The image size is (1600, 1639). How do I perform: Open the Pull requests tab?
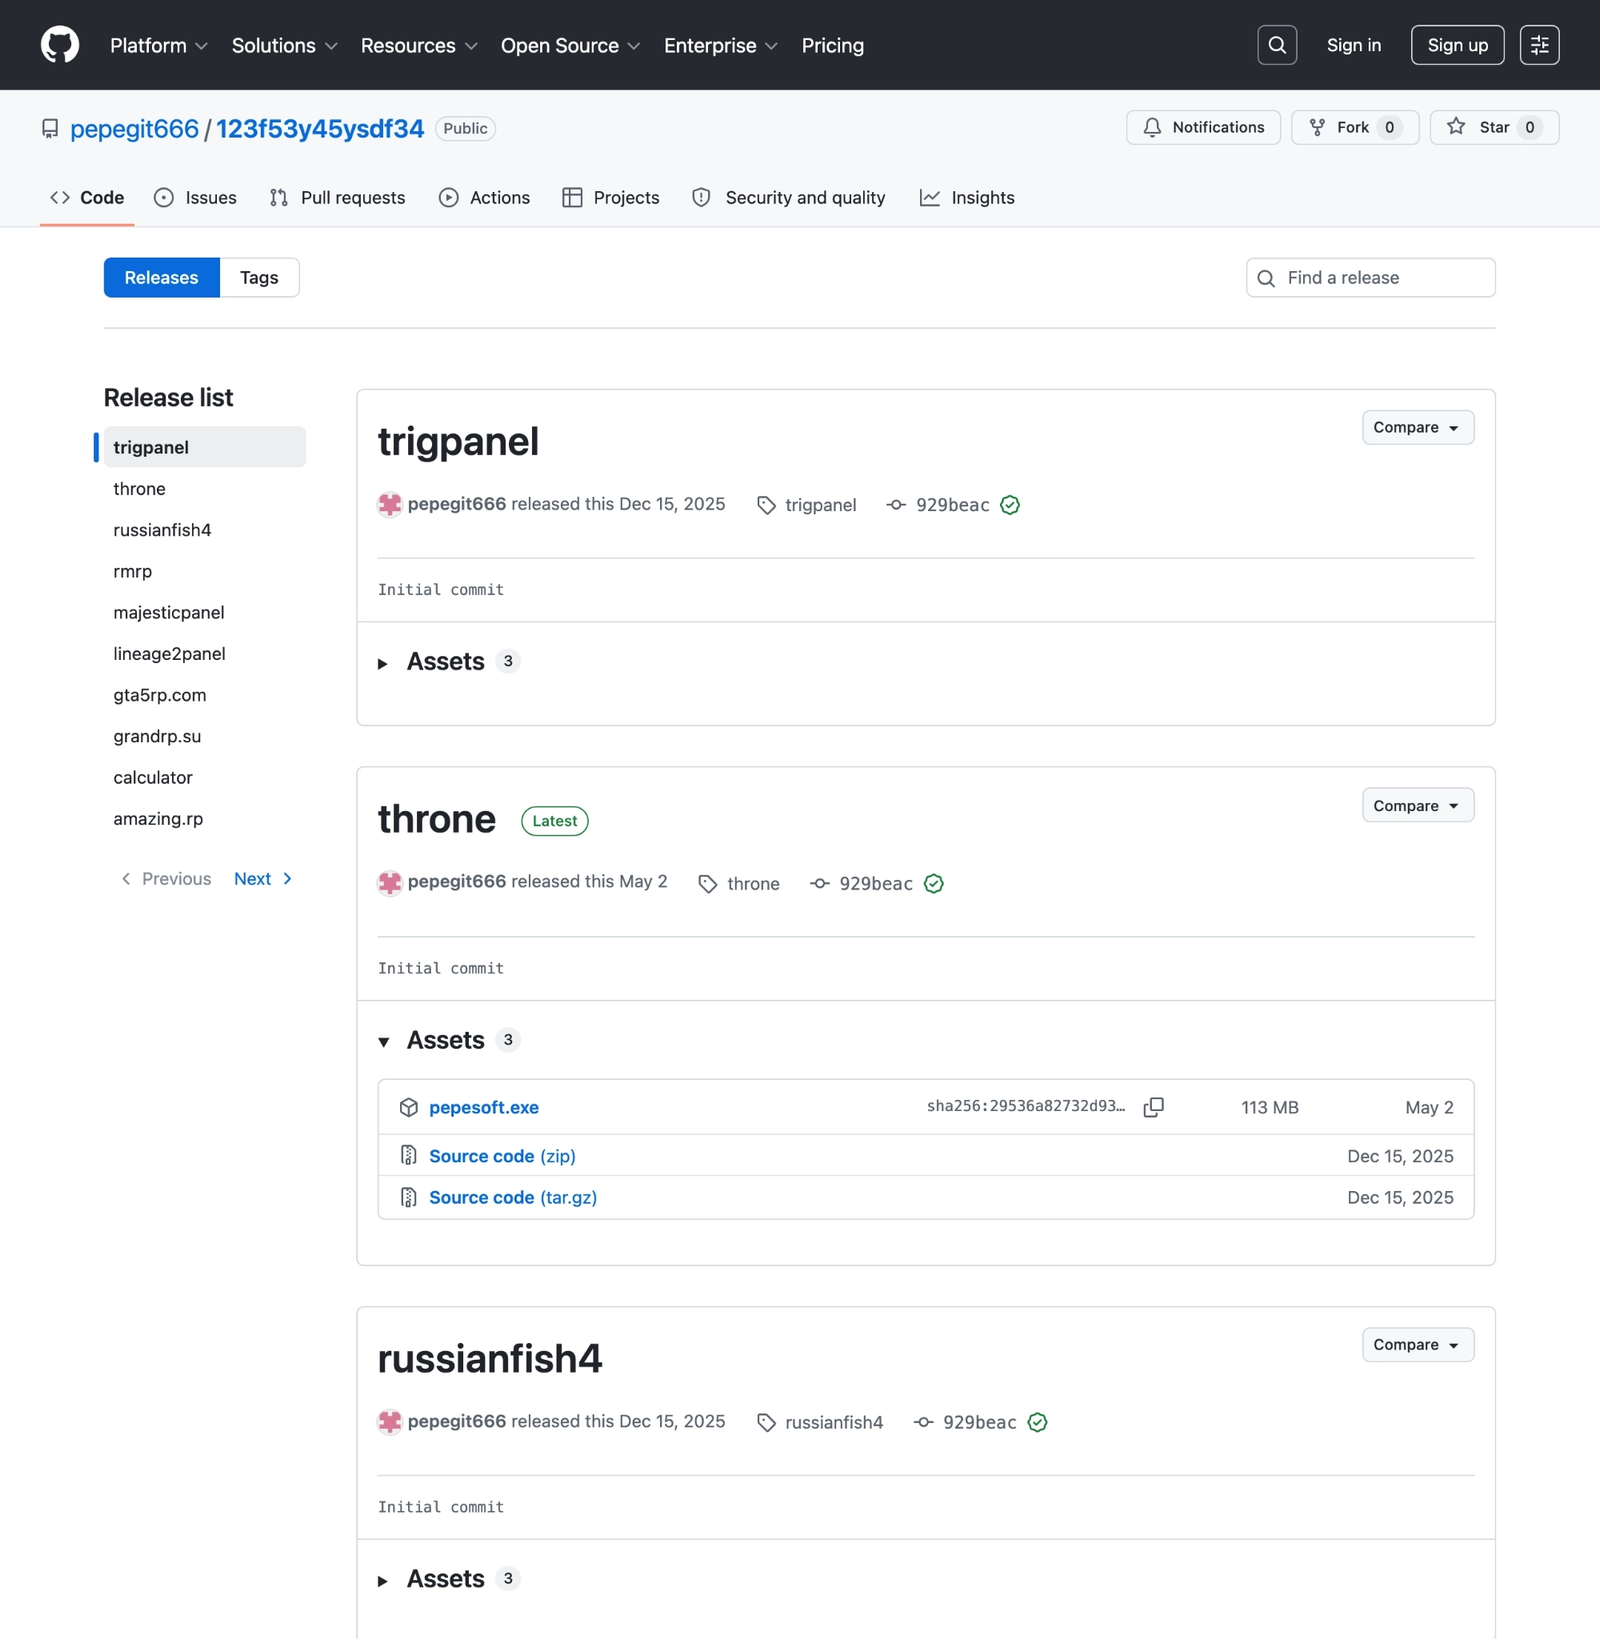click(337, 198)
